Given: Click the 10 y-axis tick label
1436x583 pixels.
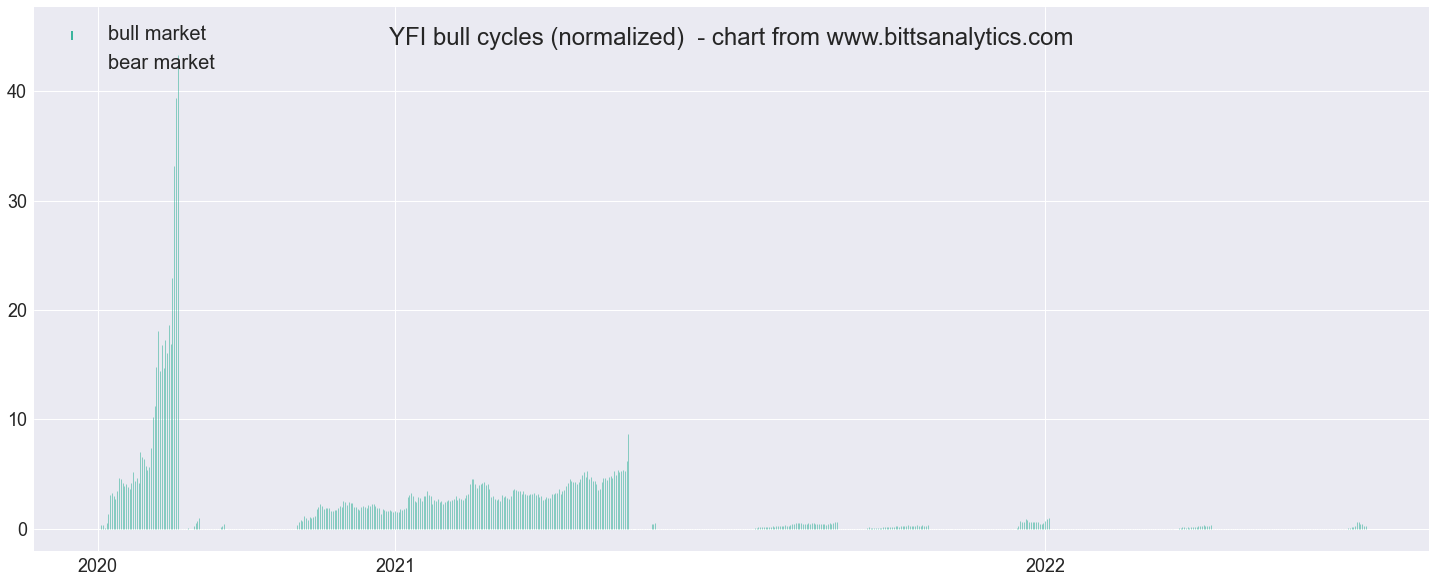Looking at the screenshot, I should [x=17, y=420].
